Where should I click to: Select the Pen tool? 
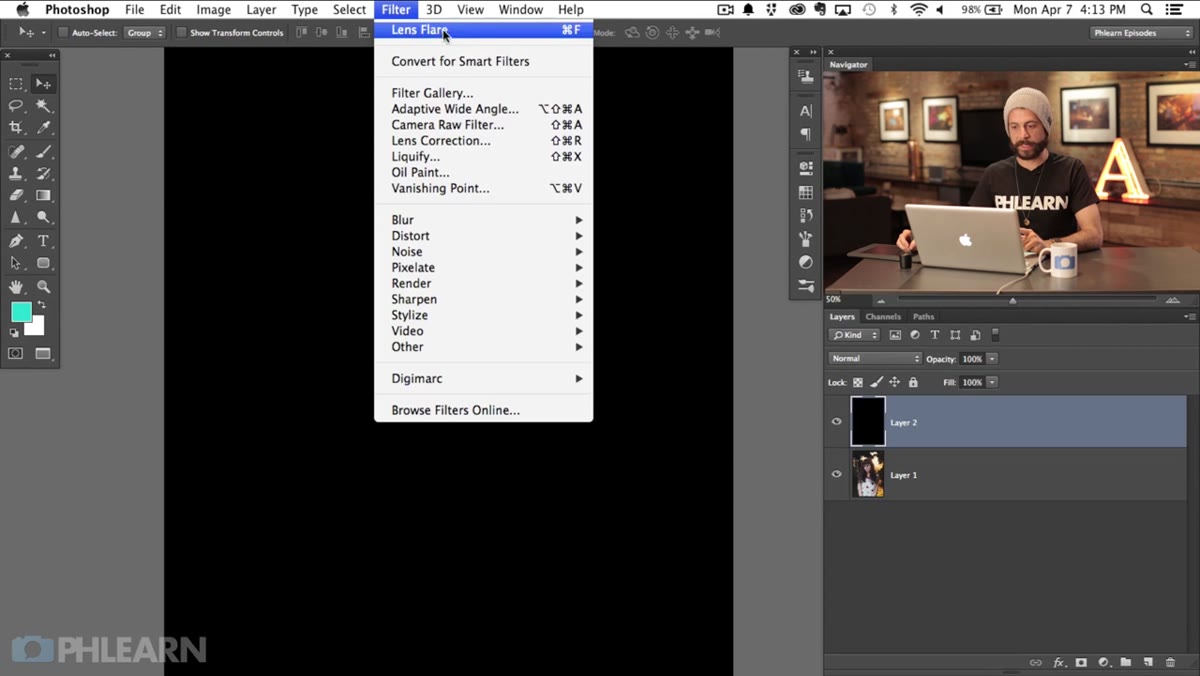[16, 241]
